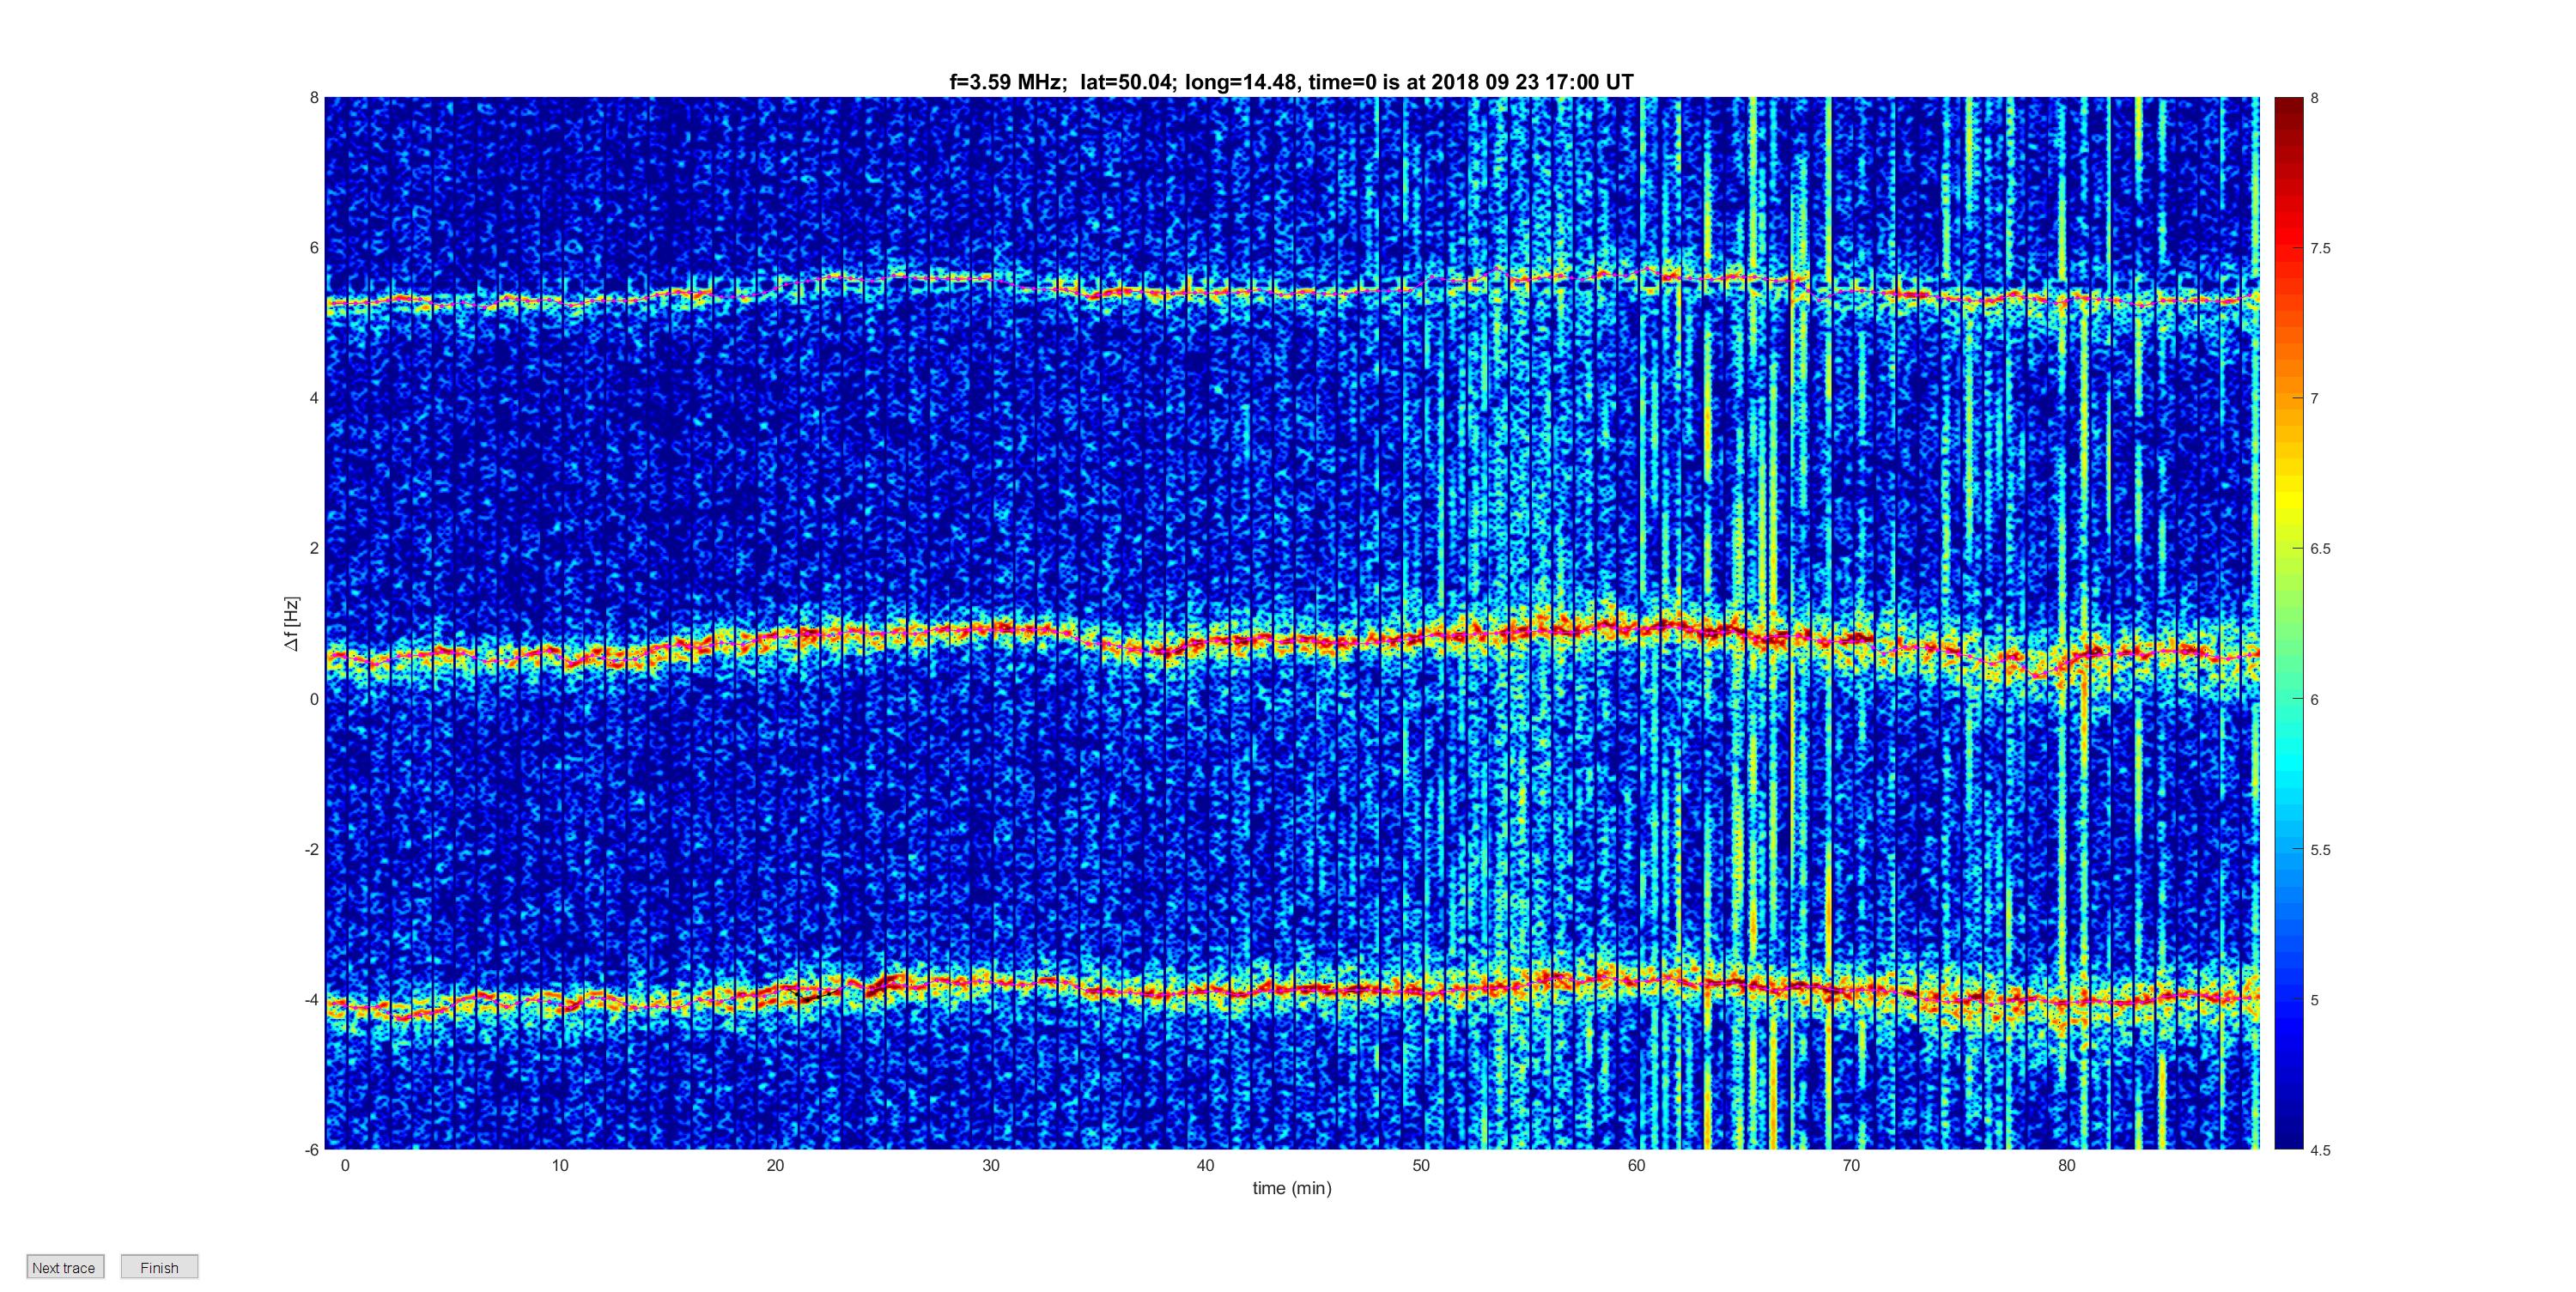This screenshot has width=2576, height=1292.
Task: Click colorbar tick label 7.5
Action: pos(2320,249)
